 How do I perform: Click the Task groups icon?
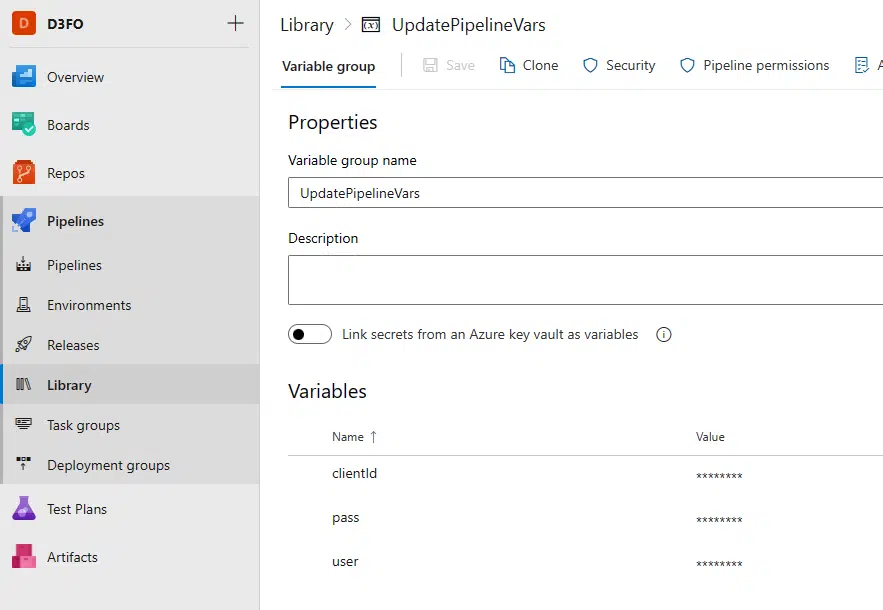(24, 424)
